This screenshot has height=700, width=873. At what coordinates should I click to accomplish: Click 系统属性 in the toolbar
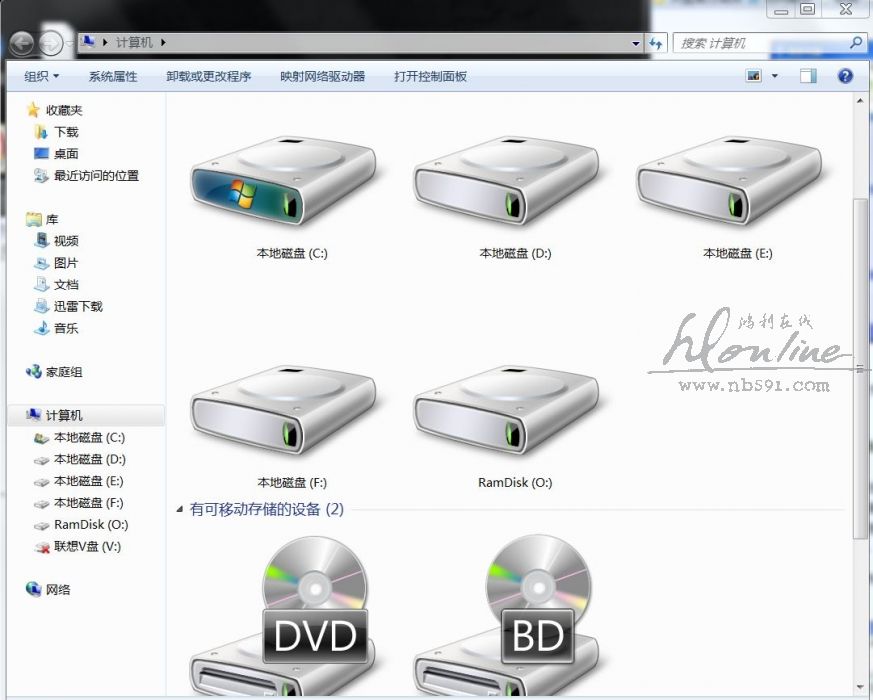click(x=113, y=76)
